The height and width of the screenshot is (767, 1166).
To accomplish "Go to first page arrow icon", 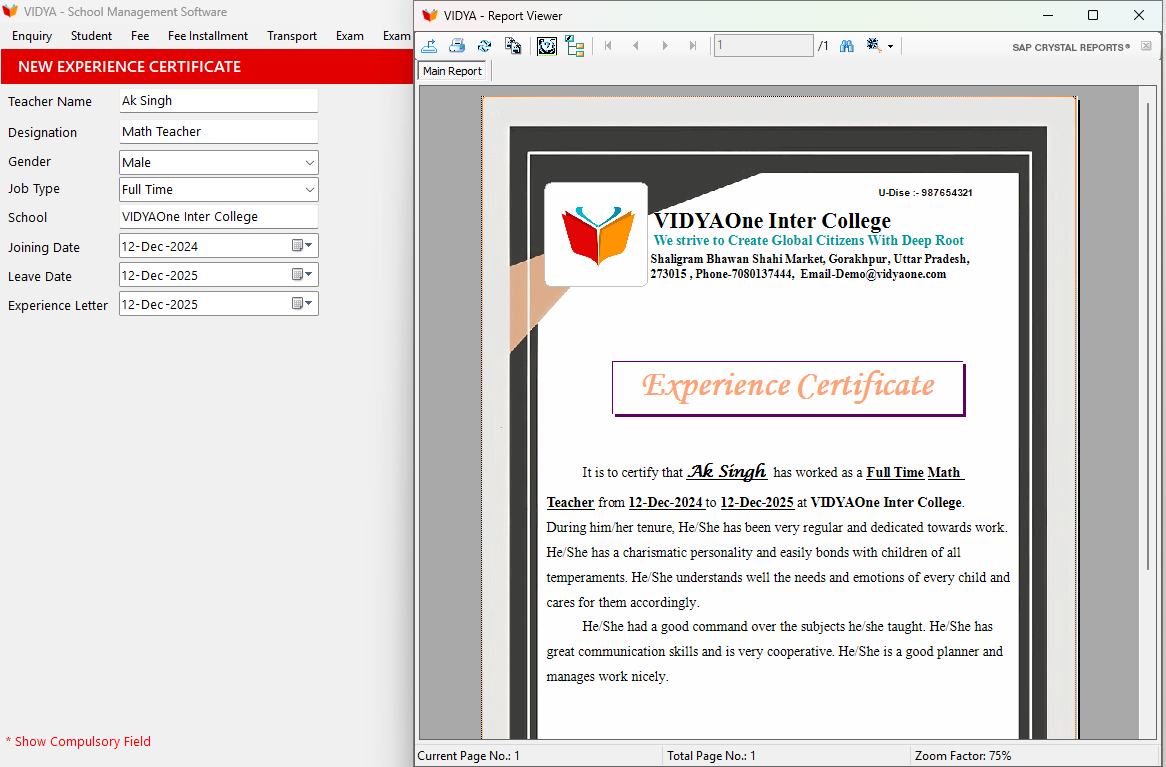I will point(608,46).
